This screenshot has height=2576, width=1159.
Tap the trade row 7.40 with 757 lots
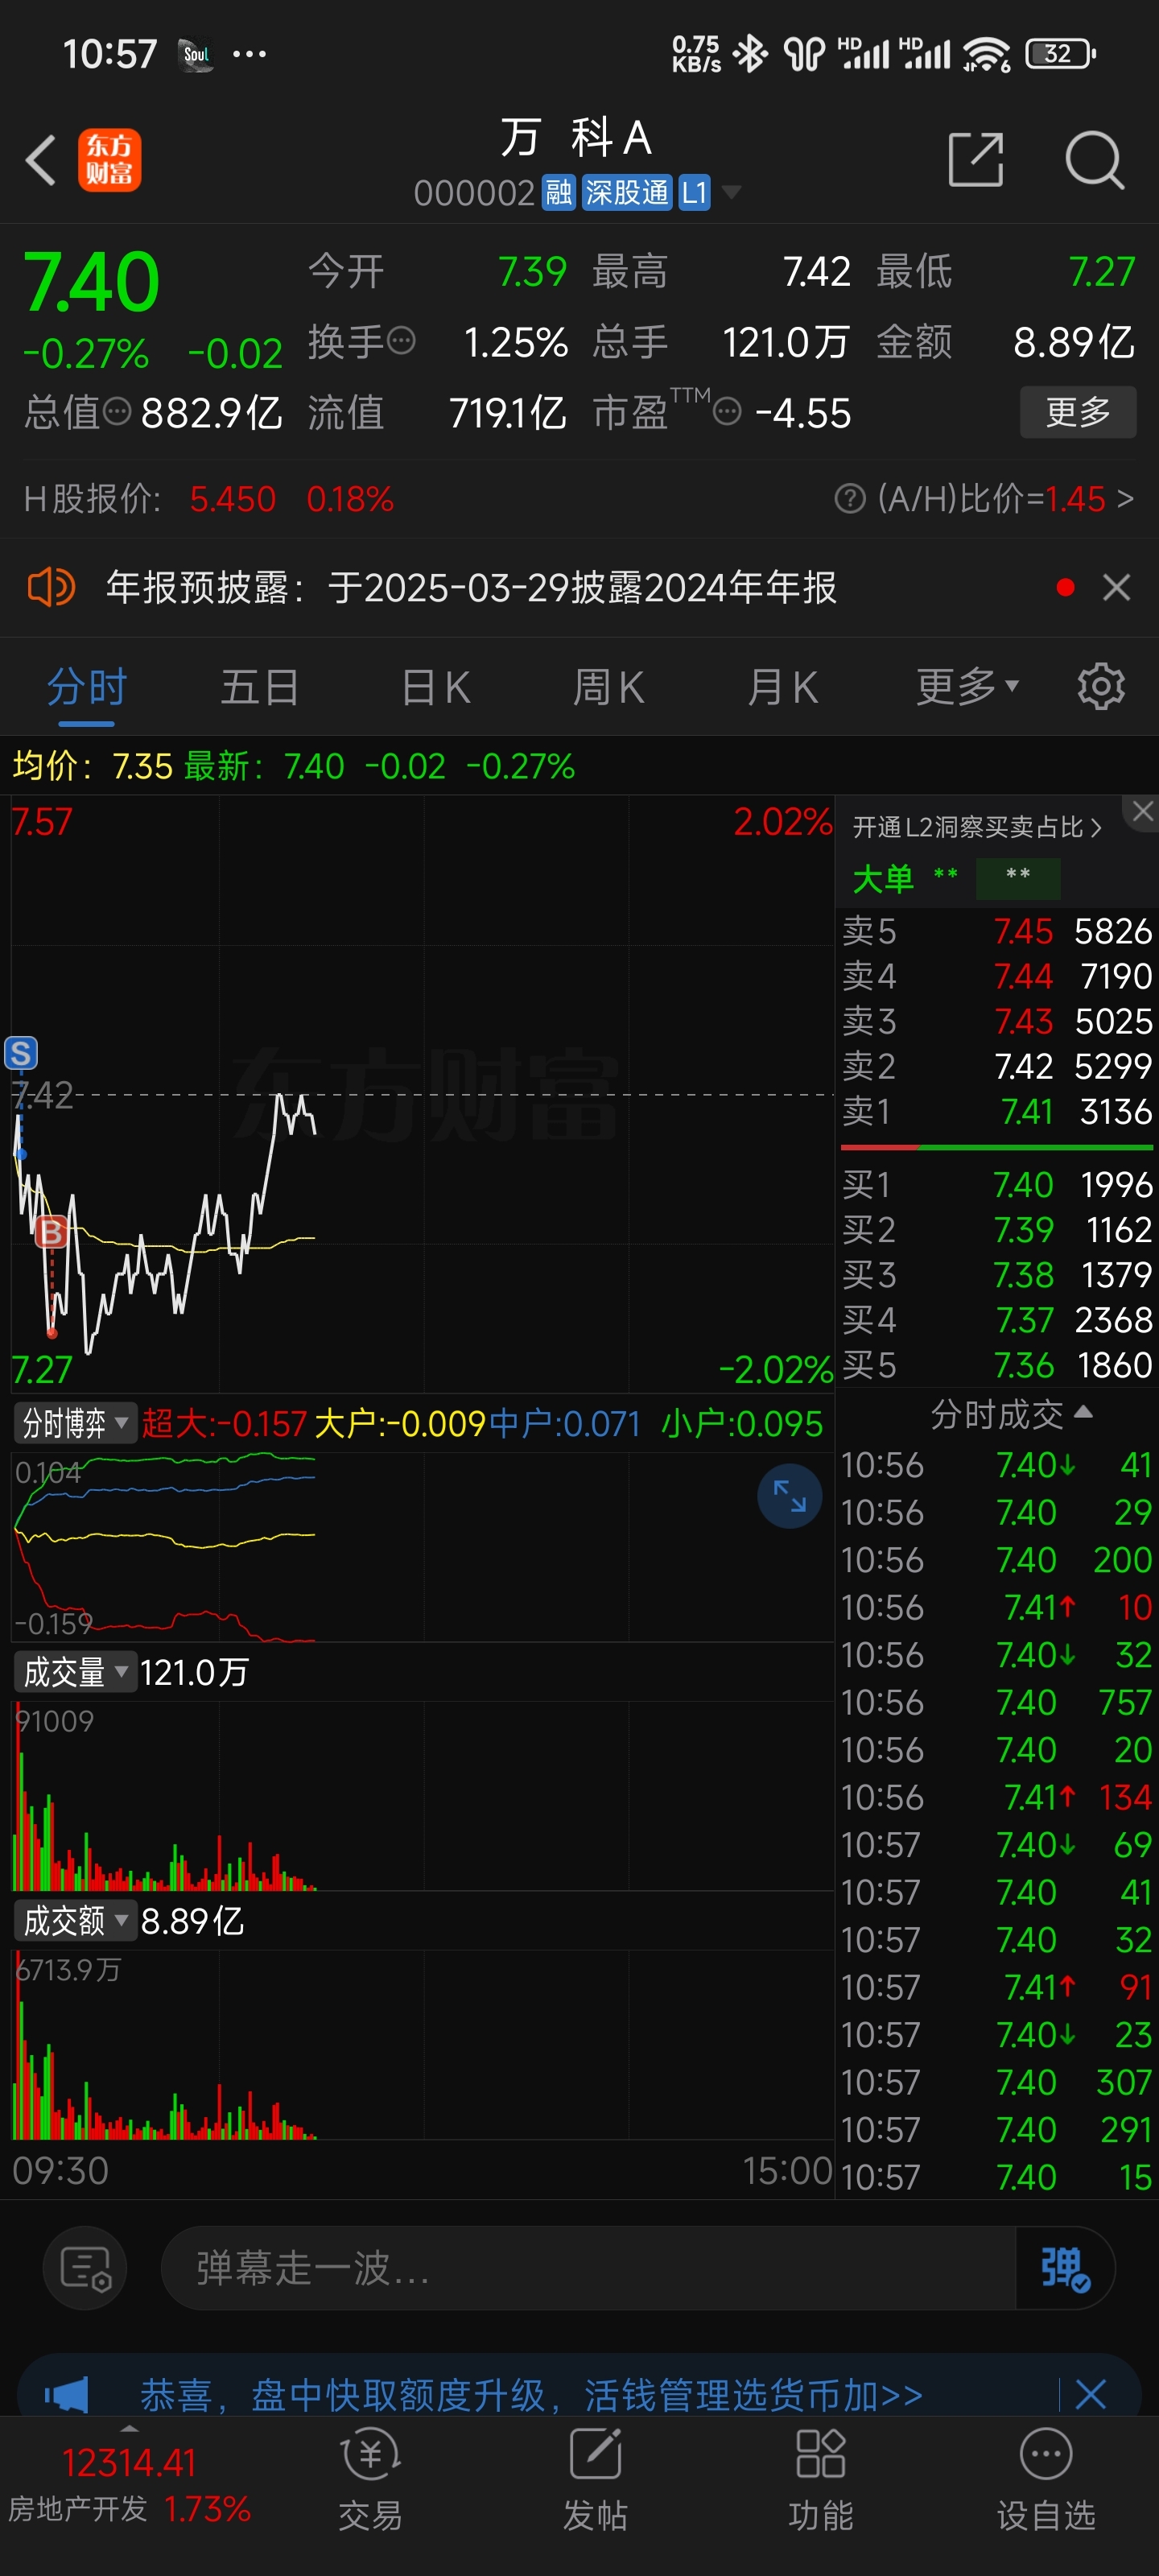click(x=997, y=1703)
